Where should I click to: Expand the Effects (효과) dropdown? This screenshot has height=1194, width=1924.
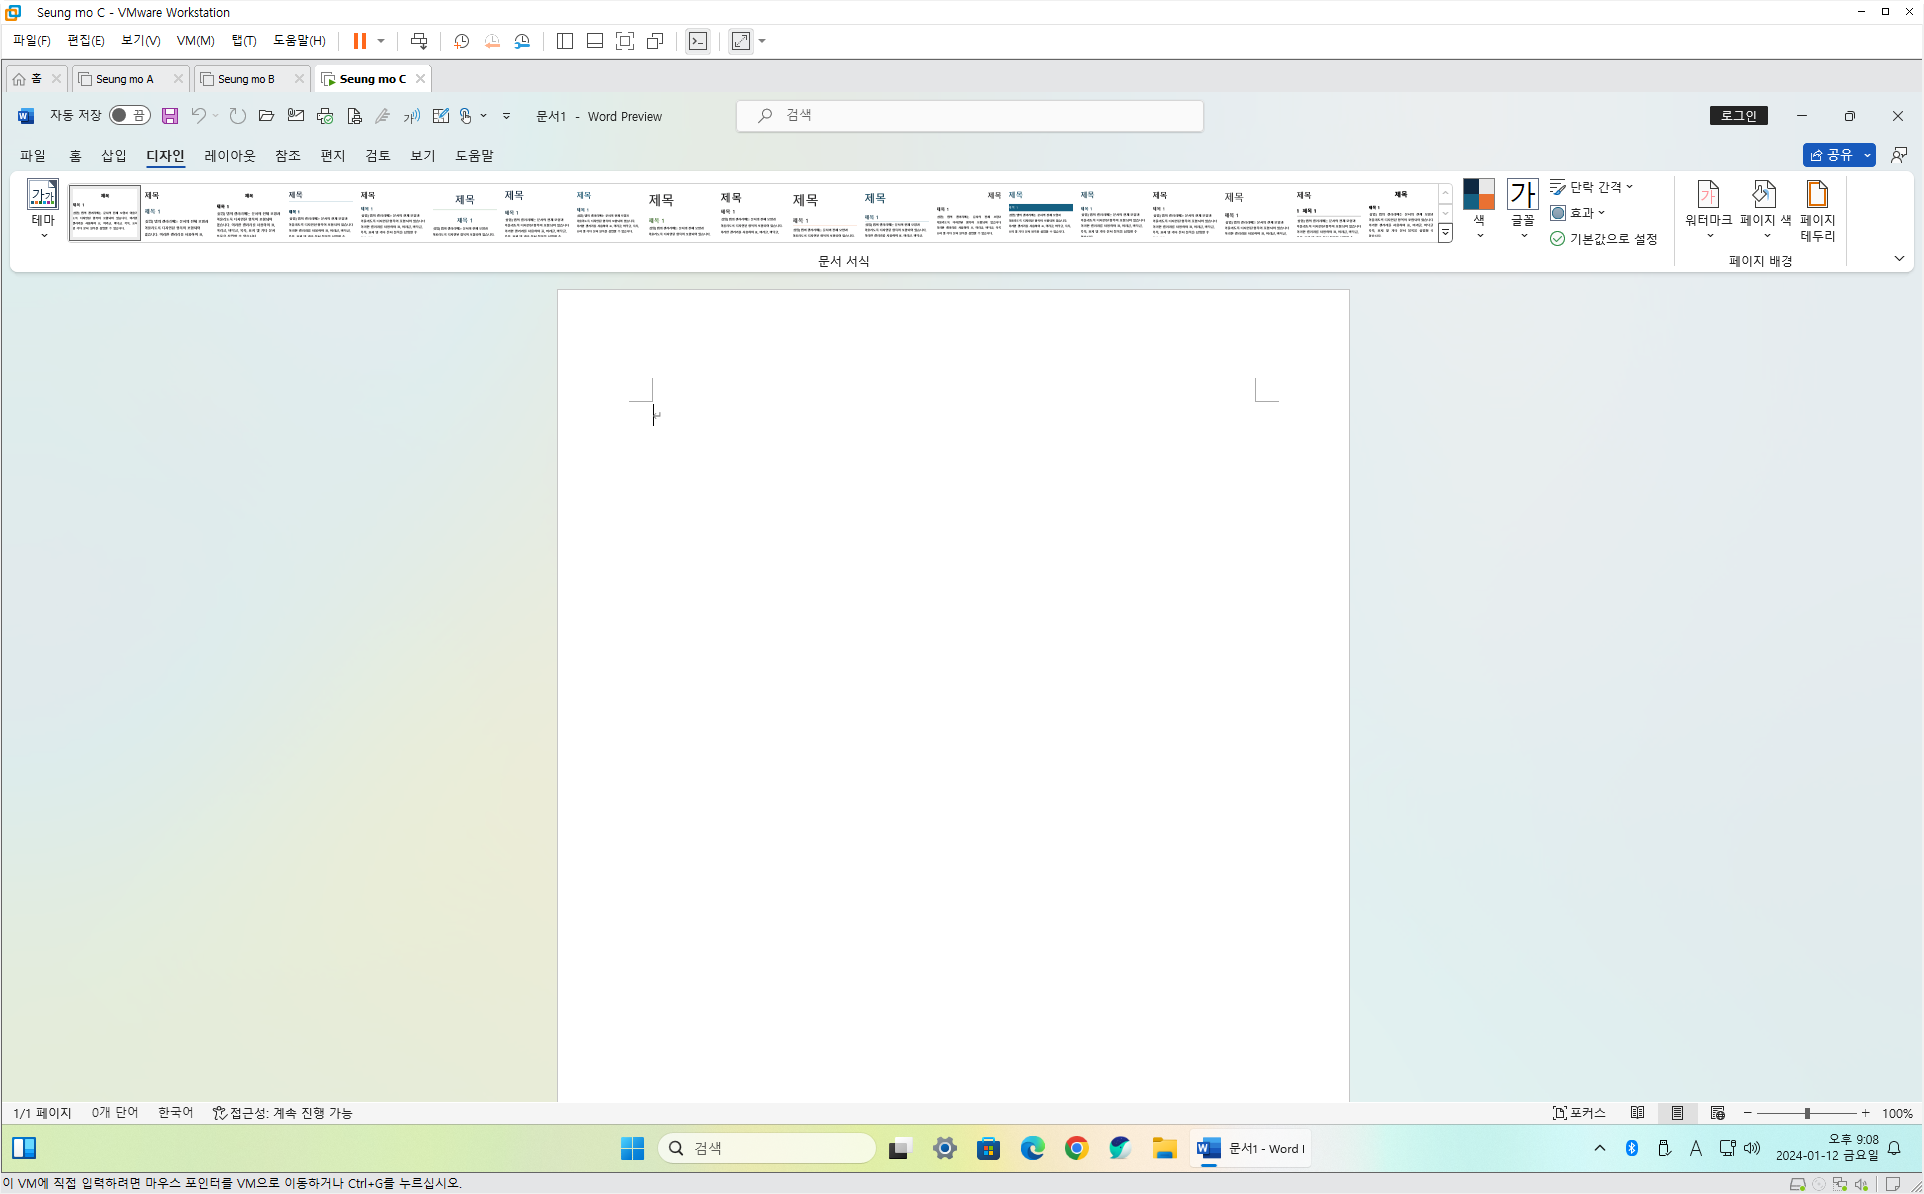tap(1578, 213)
